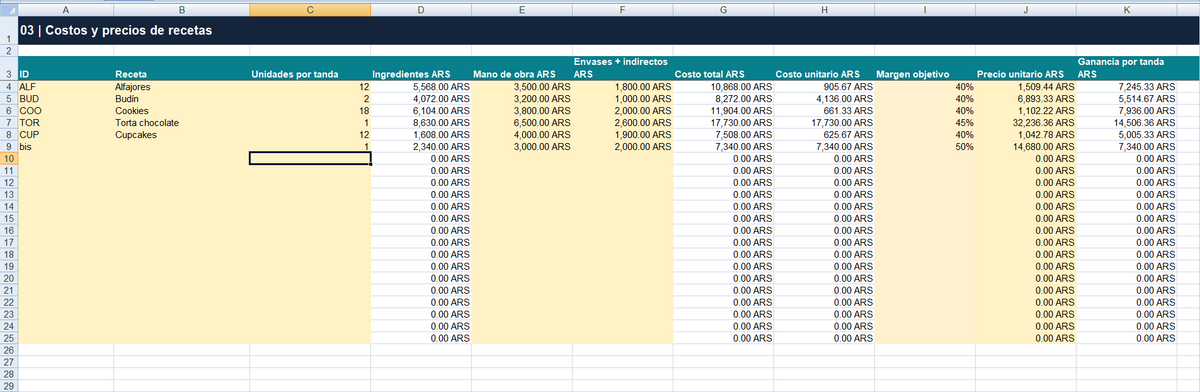Screen dimensions: 1200x392
Task: Select column H header
Action: pyautogui.click(x=825, y=9)
